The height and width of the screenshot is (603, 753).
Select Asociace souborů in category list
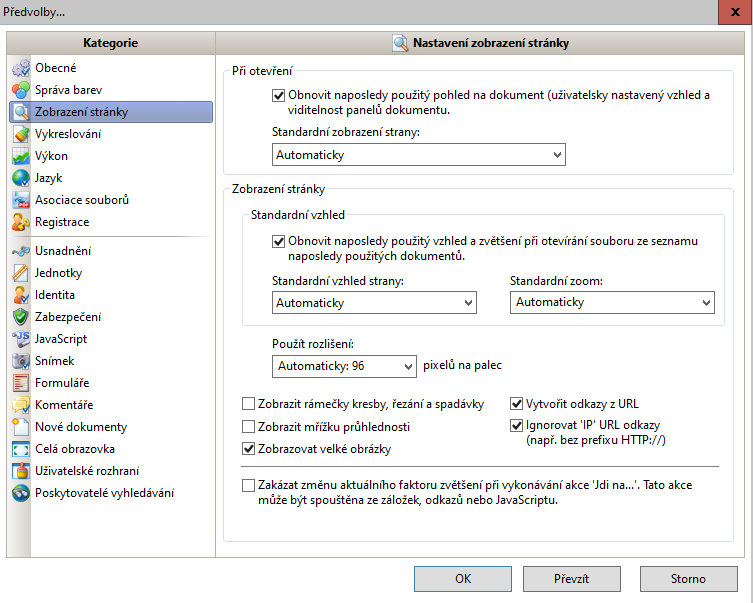pyautogui.click(x=82, y=200)
